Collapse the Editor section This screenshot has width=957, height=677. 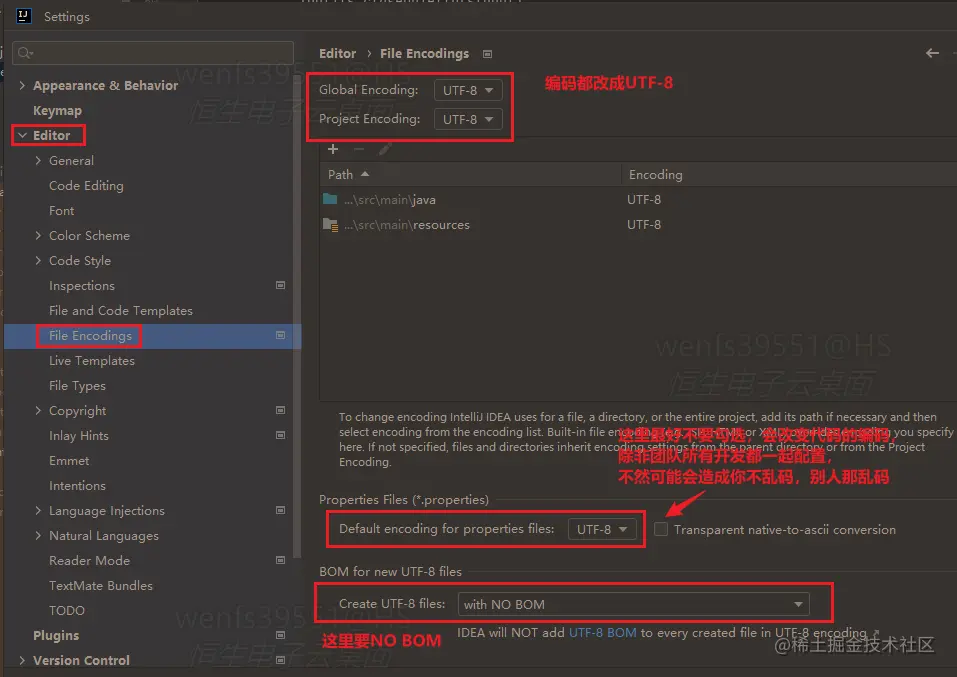click(x=22, y=136)
